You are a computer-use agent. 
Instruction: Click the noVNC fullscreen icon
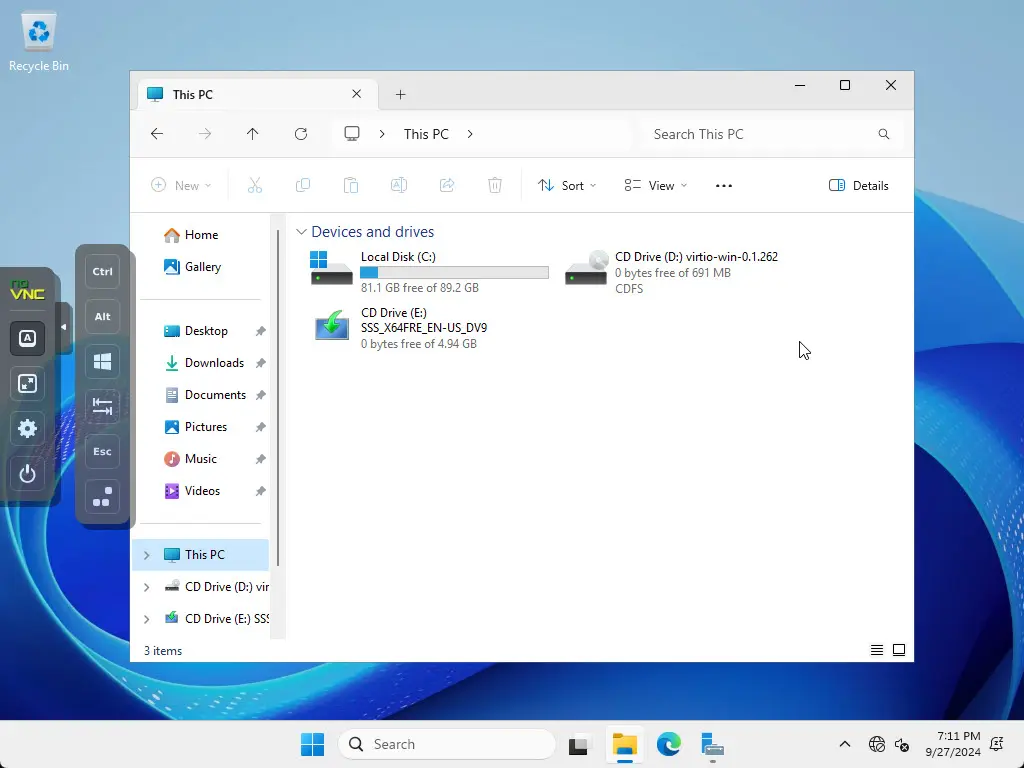[x=28, y=384]
